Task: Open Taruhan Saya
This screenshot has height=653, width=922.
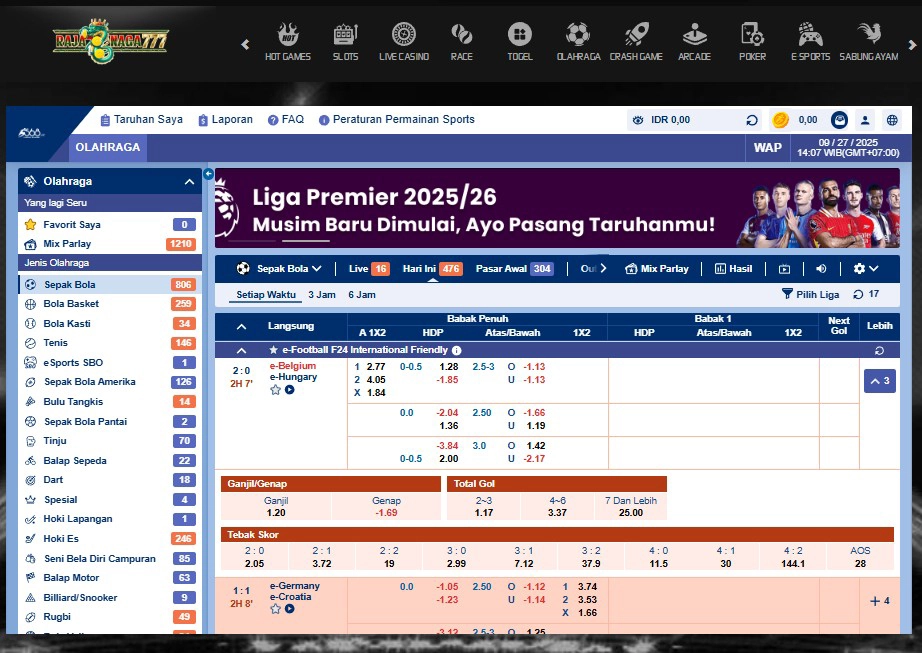Action: click(141, 119)
